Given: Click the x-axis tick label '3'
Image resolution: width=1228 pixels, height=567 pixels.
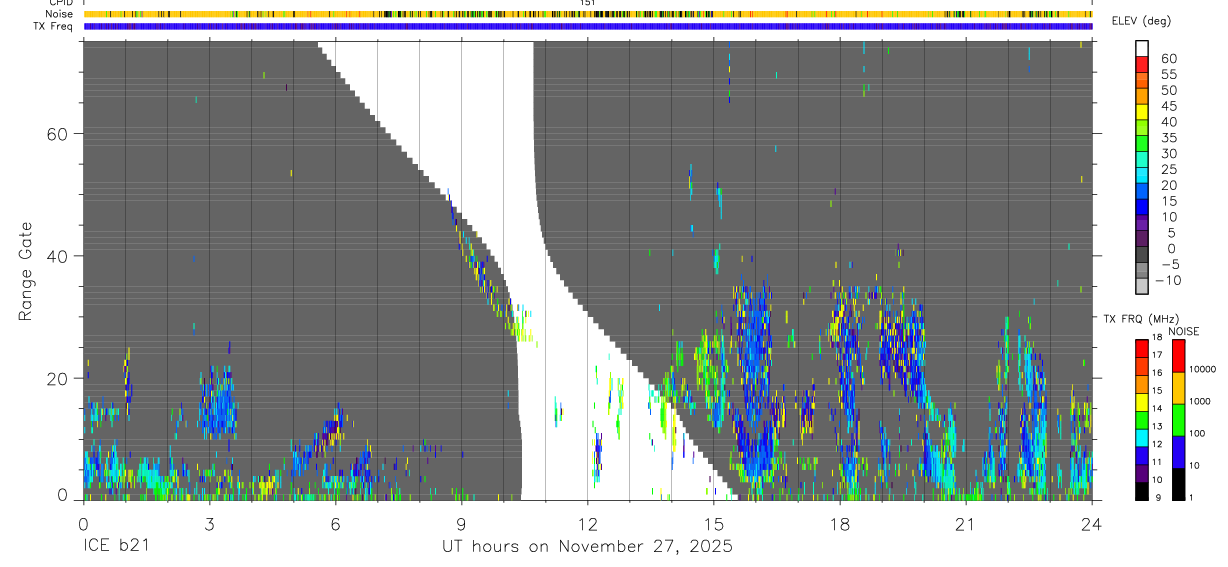Looking at the screenshot, I should [x=209, y=524].
